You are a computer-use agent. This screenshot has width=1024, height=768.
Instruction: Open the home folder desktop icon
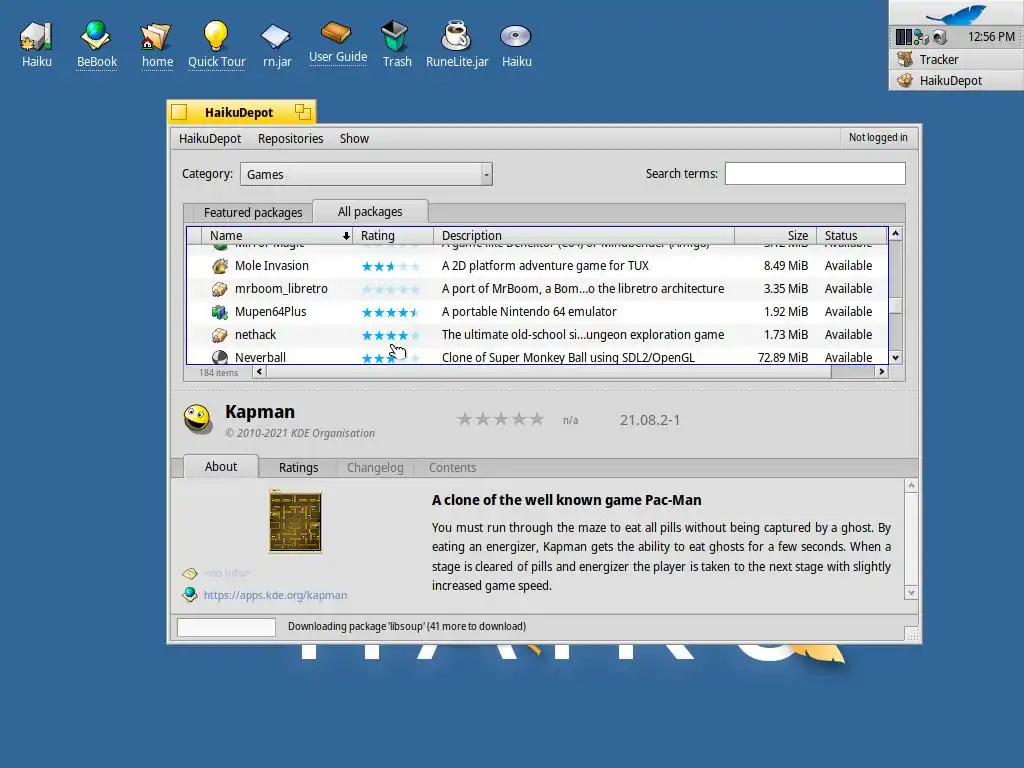click(156, 37)
